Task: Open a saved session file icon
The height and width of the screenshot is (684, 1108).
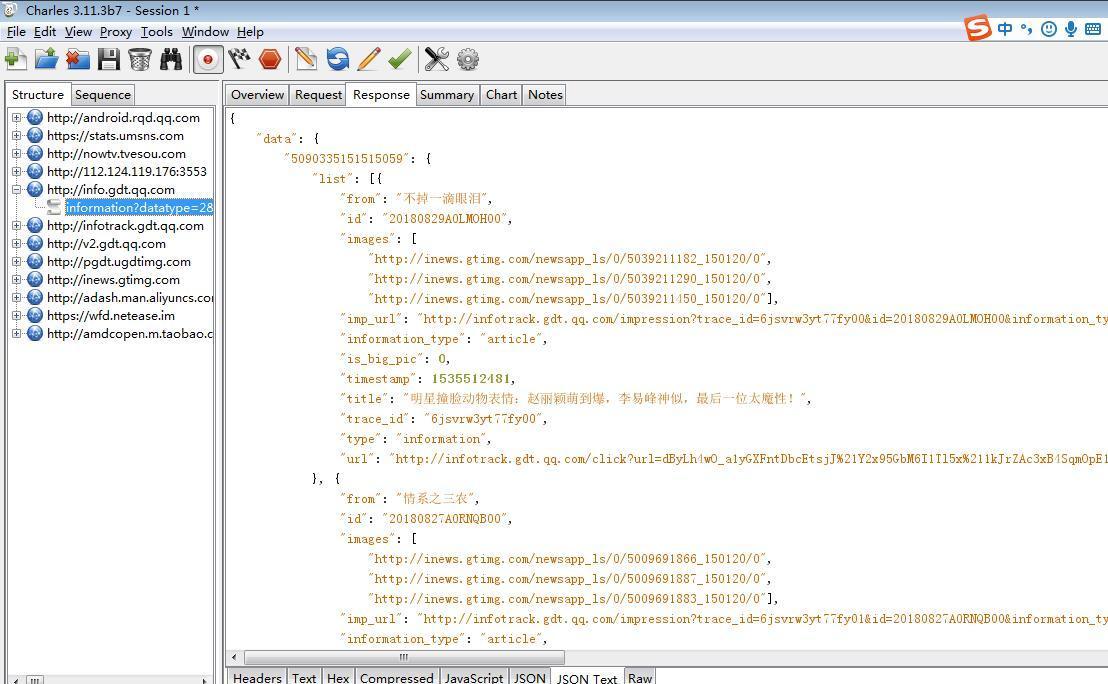Action: pyautogui.click(x=47, y=59)
